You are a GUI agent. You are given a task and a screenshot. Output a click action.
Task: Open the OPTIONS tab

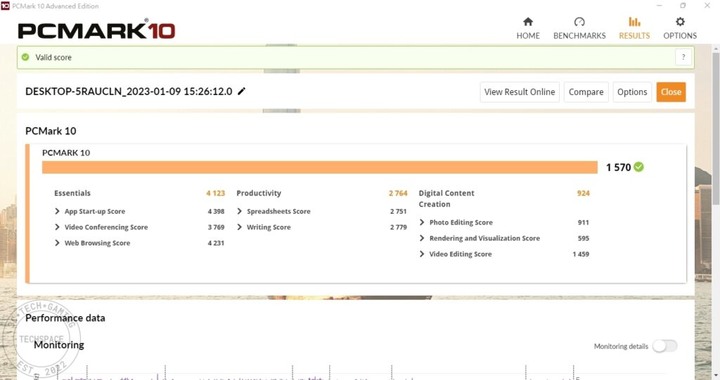[x=680, y=28]
